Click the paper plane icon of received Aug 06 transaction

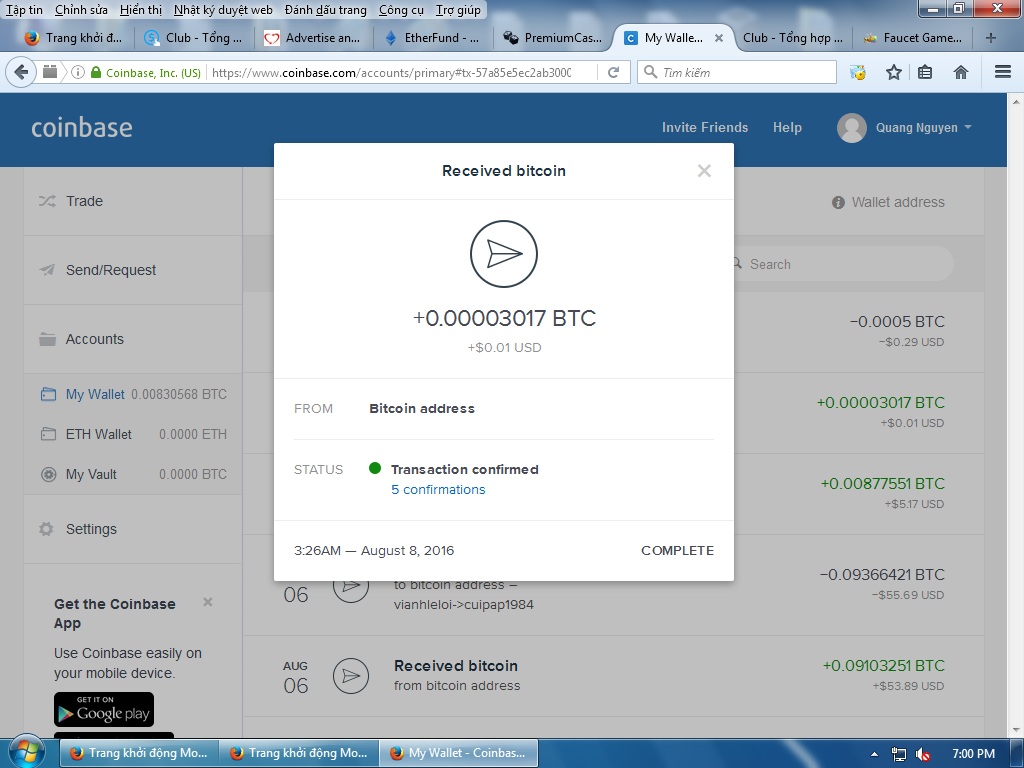coord(351,676)
